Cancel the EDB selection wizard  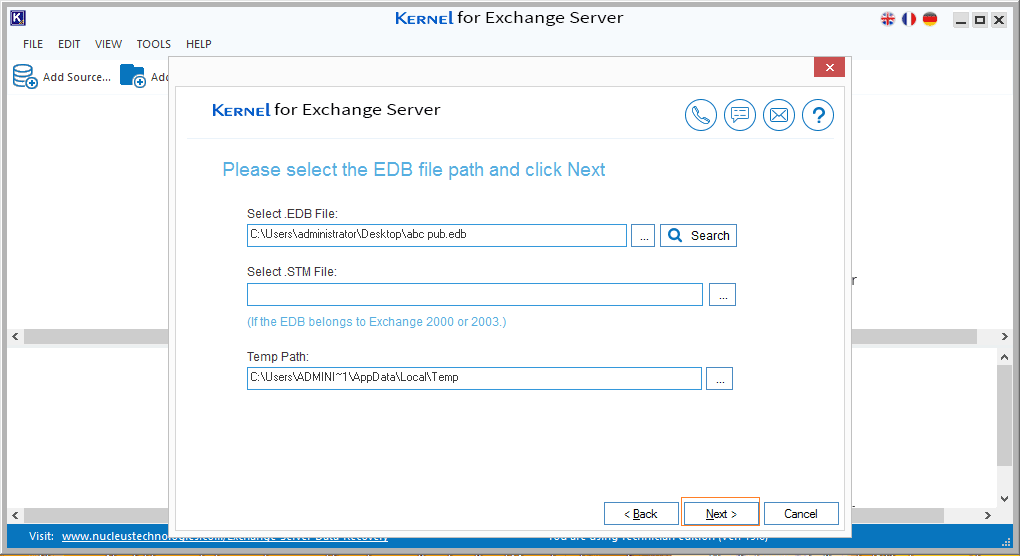pyautogui.click(x=801, y=514)
